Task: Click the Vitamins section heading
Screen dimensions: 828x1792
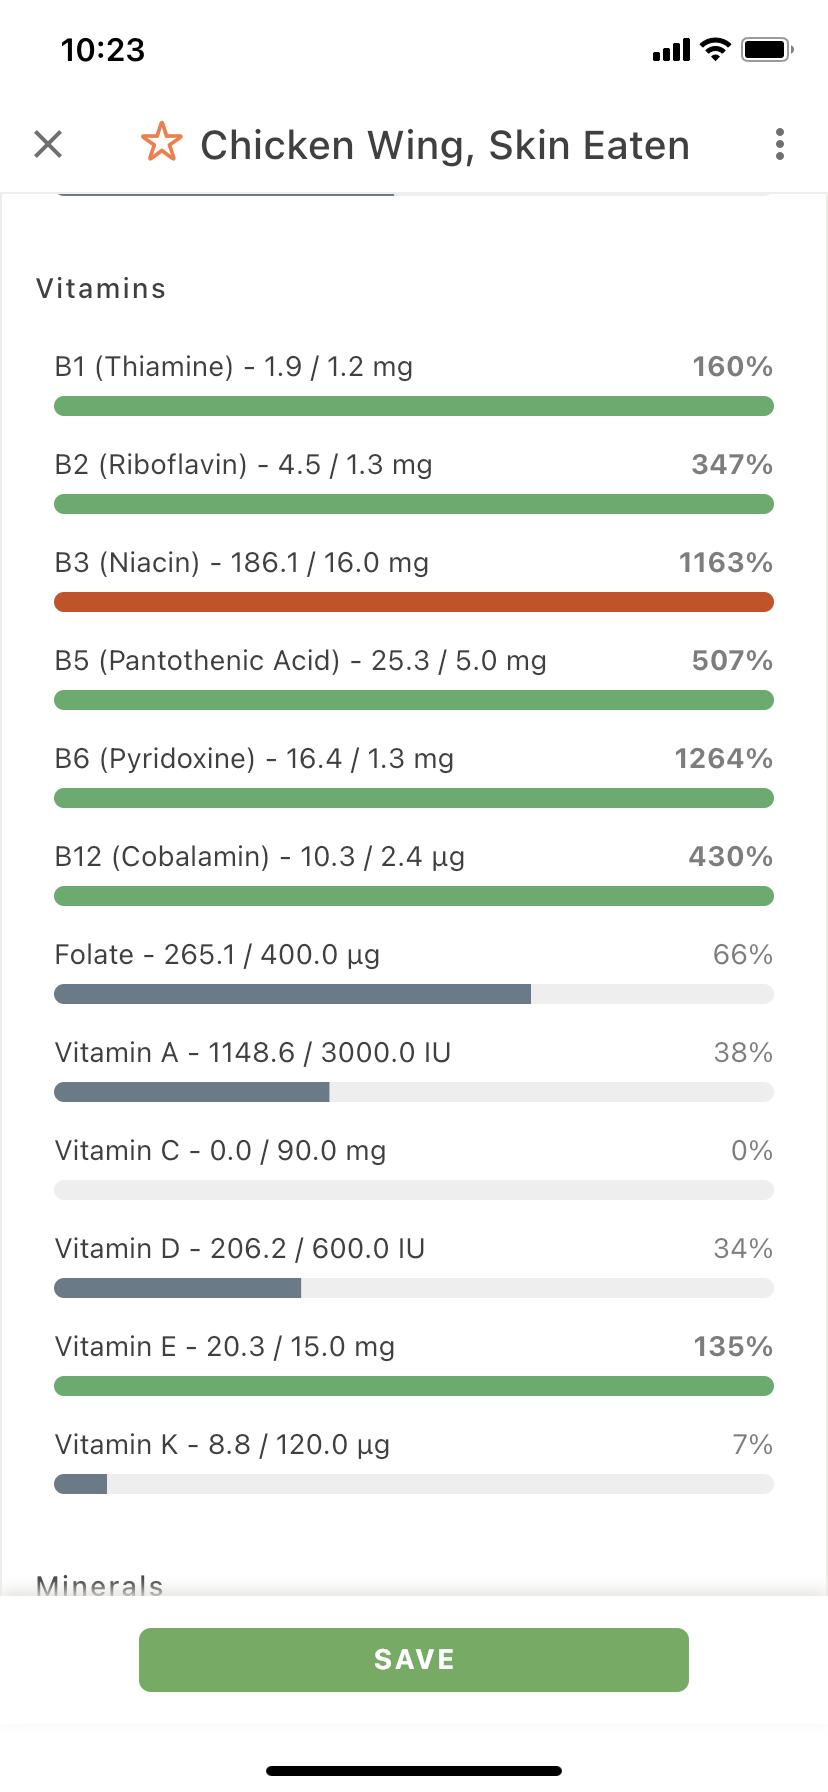Action: tap(101, 289)
